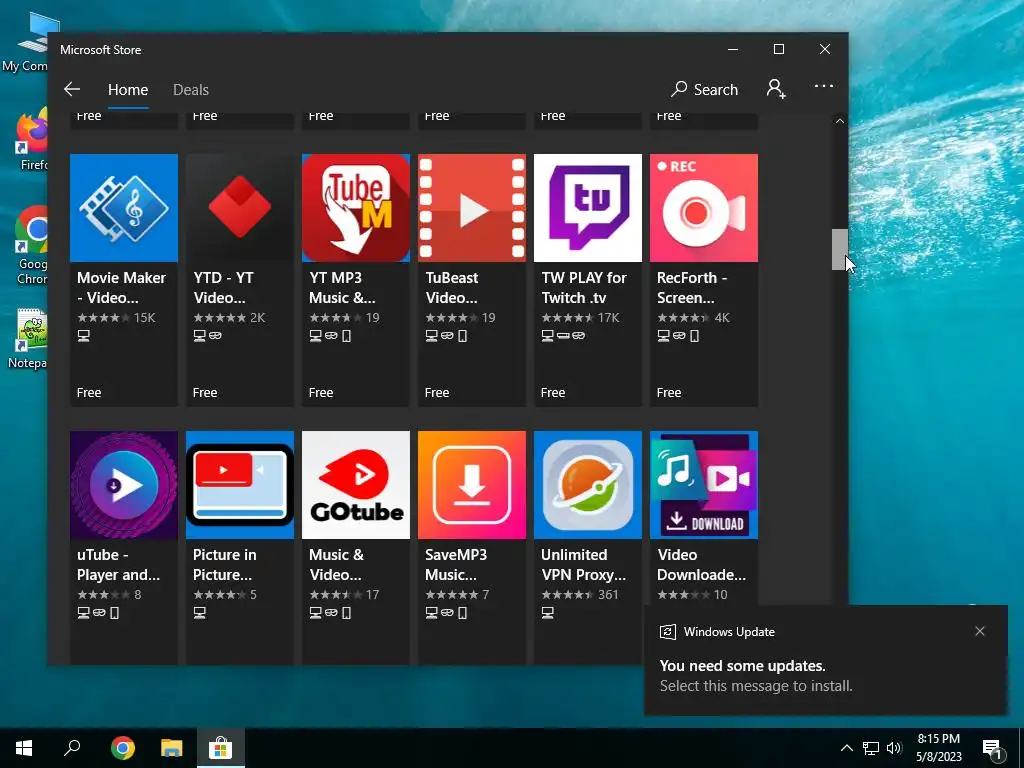1024x768 pixels.
Task: Go back with the Store back arrow
Action: (x=72, y=89)
